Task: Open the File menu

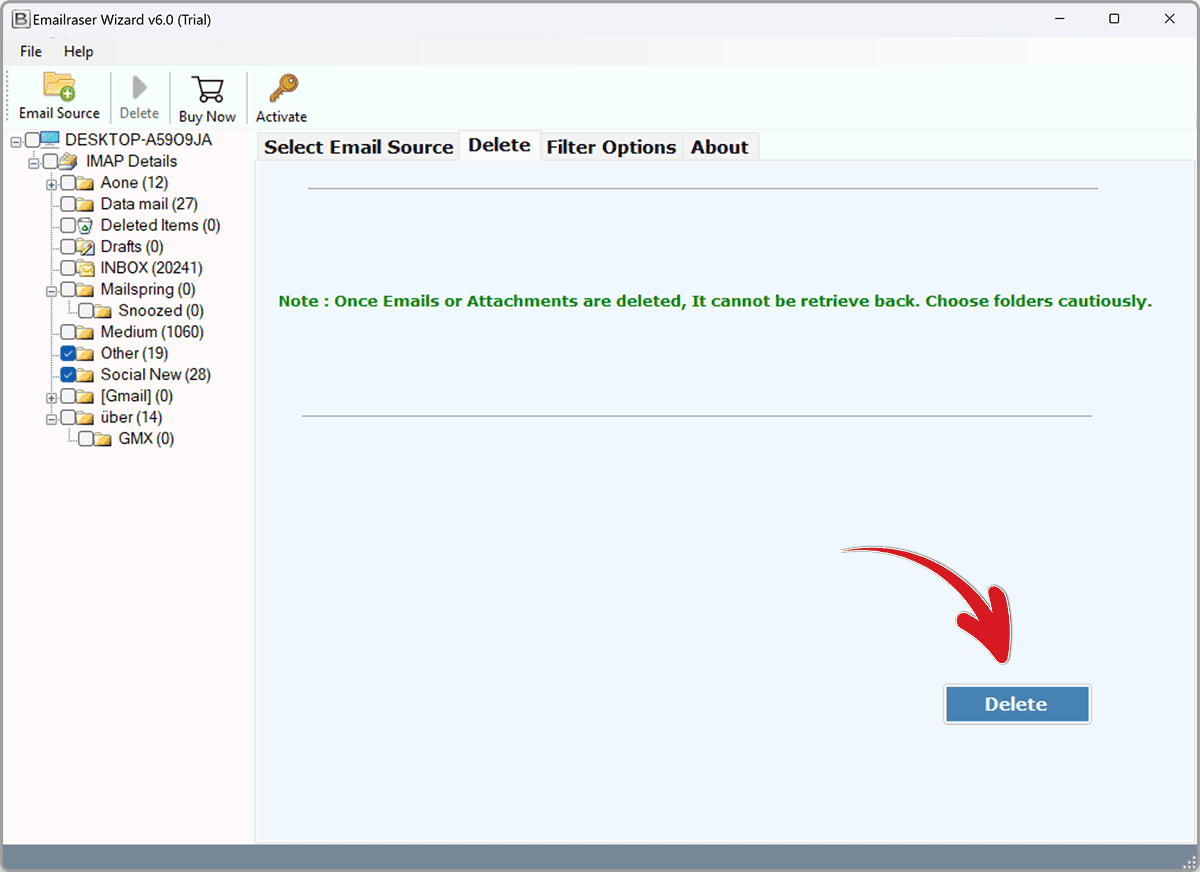Action: 31,51
